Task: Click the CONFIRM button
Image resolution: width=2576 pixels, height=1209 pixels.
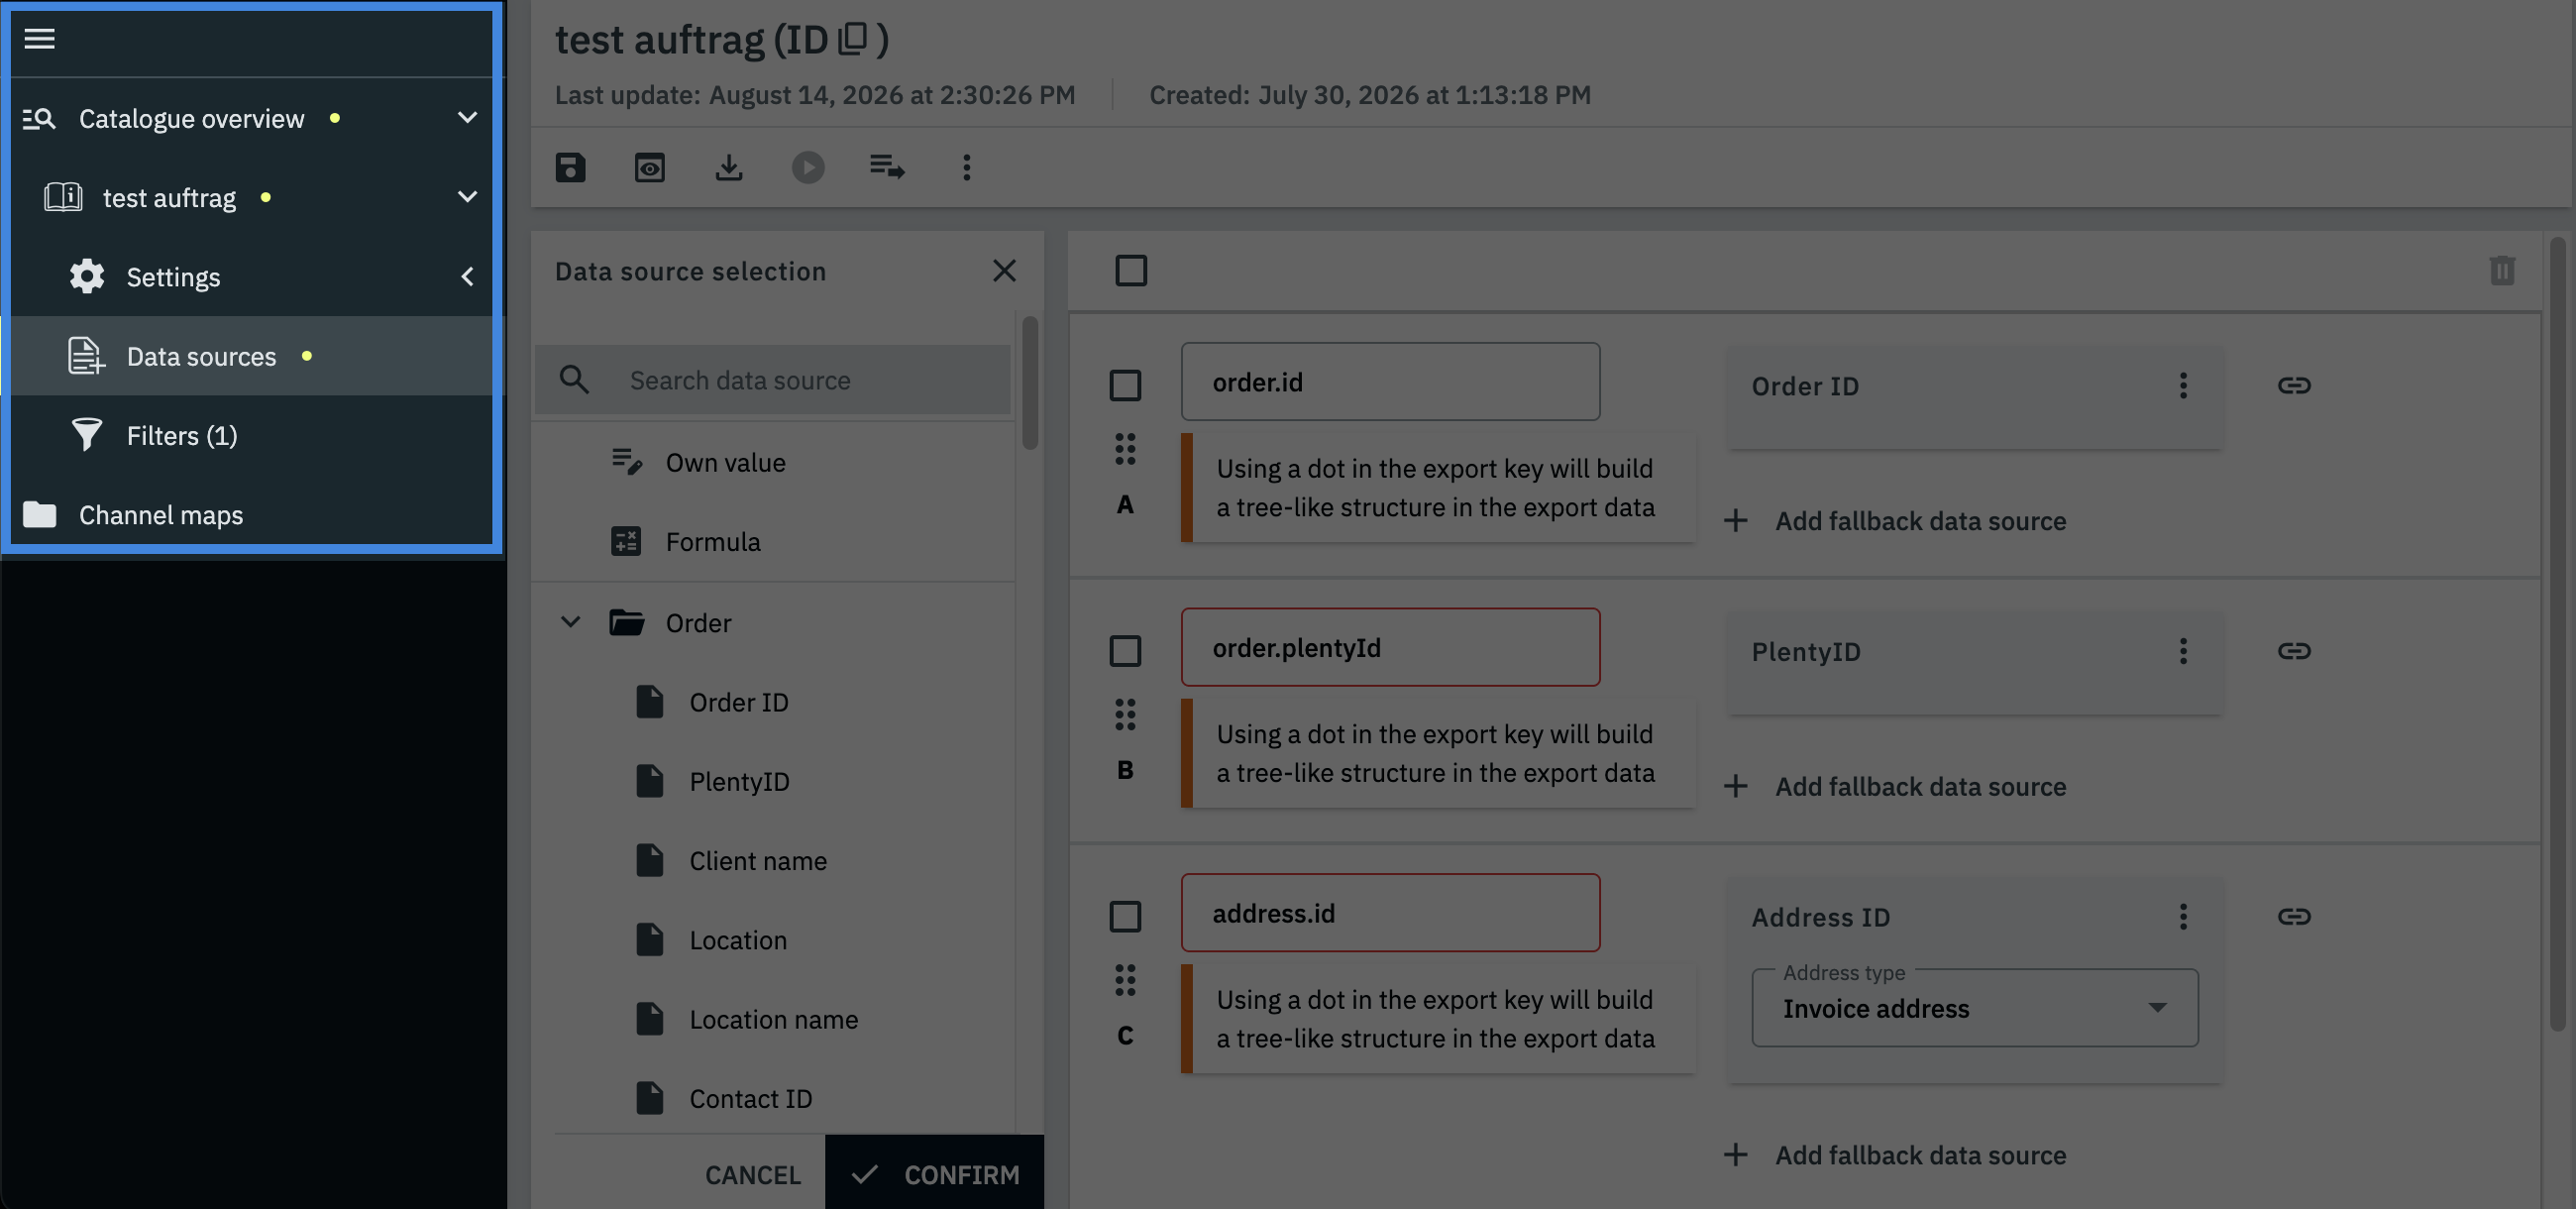Action: pos(934,1174)
